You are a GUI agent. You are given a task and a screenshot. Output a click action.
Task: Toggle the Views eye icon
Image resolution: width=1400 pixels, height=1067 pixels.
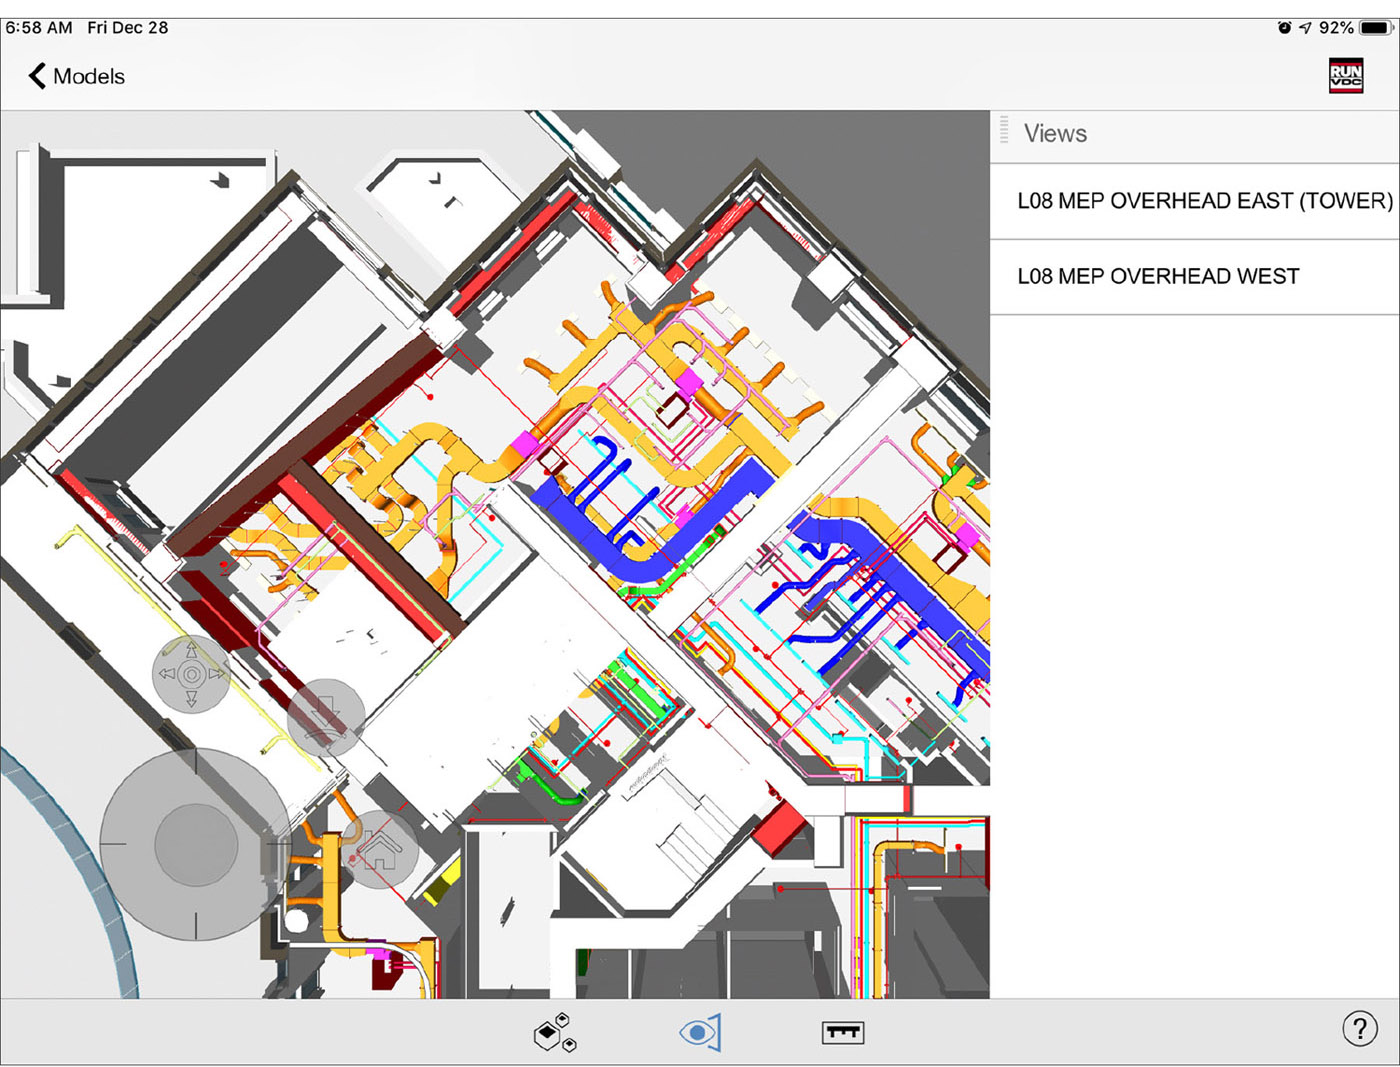coord(700,1032)
